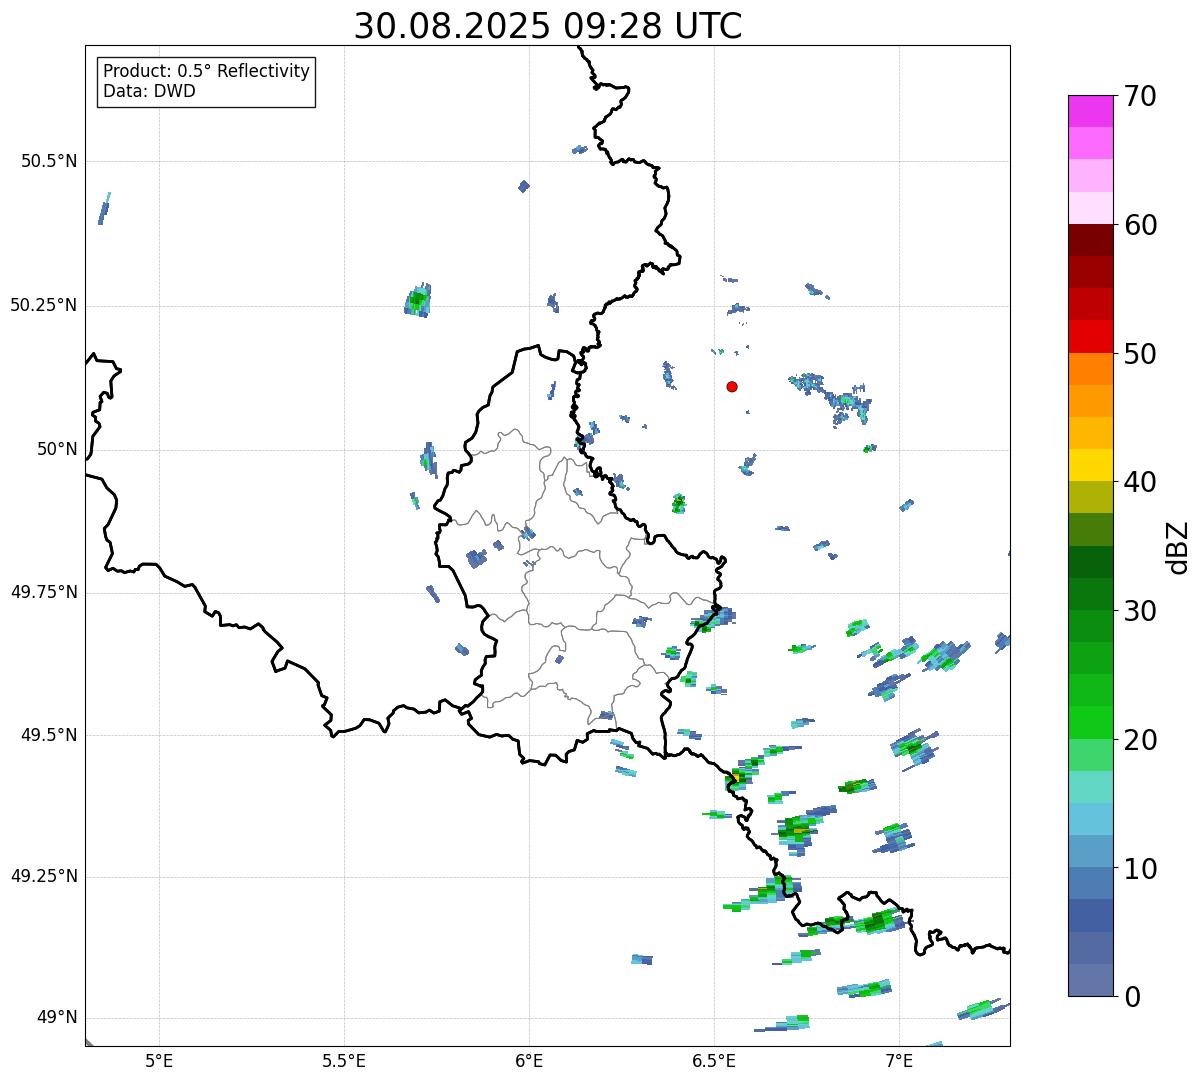The image size is (1202, 1081).
Task: Click the 7°E longitude label
Action: [899, 1060]
